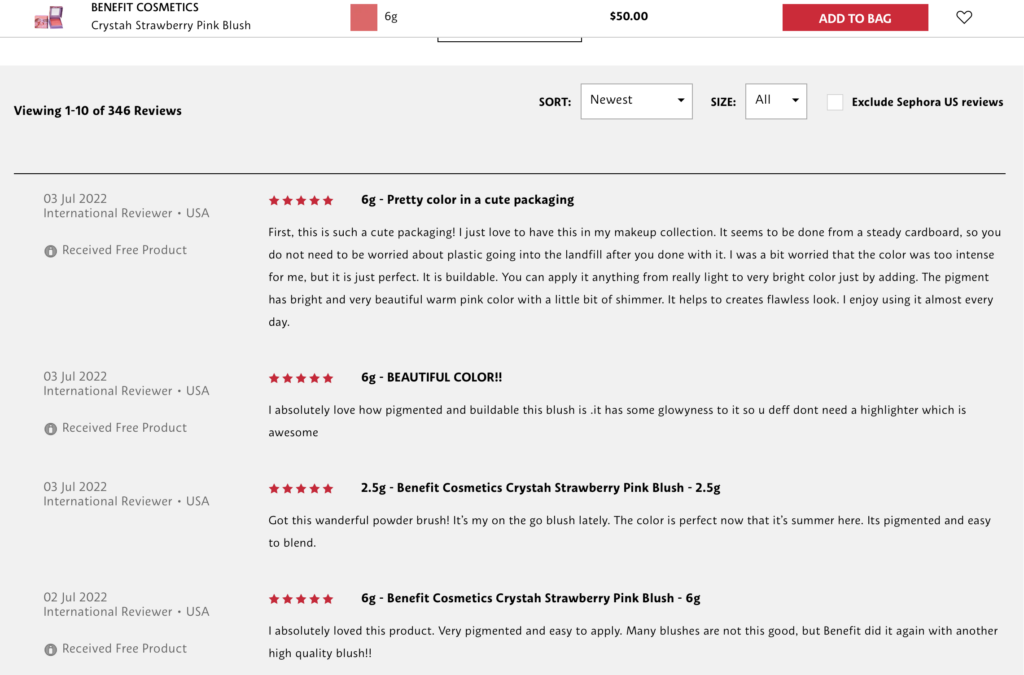
Task: Open the product thumbnail image
Action: [x=48, y=17]
